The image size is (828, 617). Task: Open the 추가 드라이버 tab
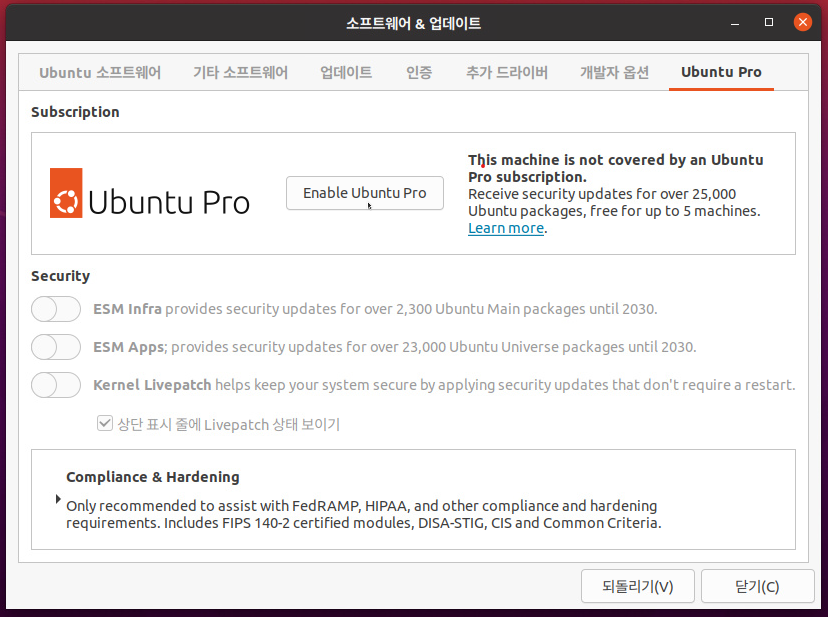point(507,72)
